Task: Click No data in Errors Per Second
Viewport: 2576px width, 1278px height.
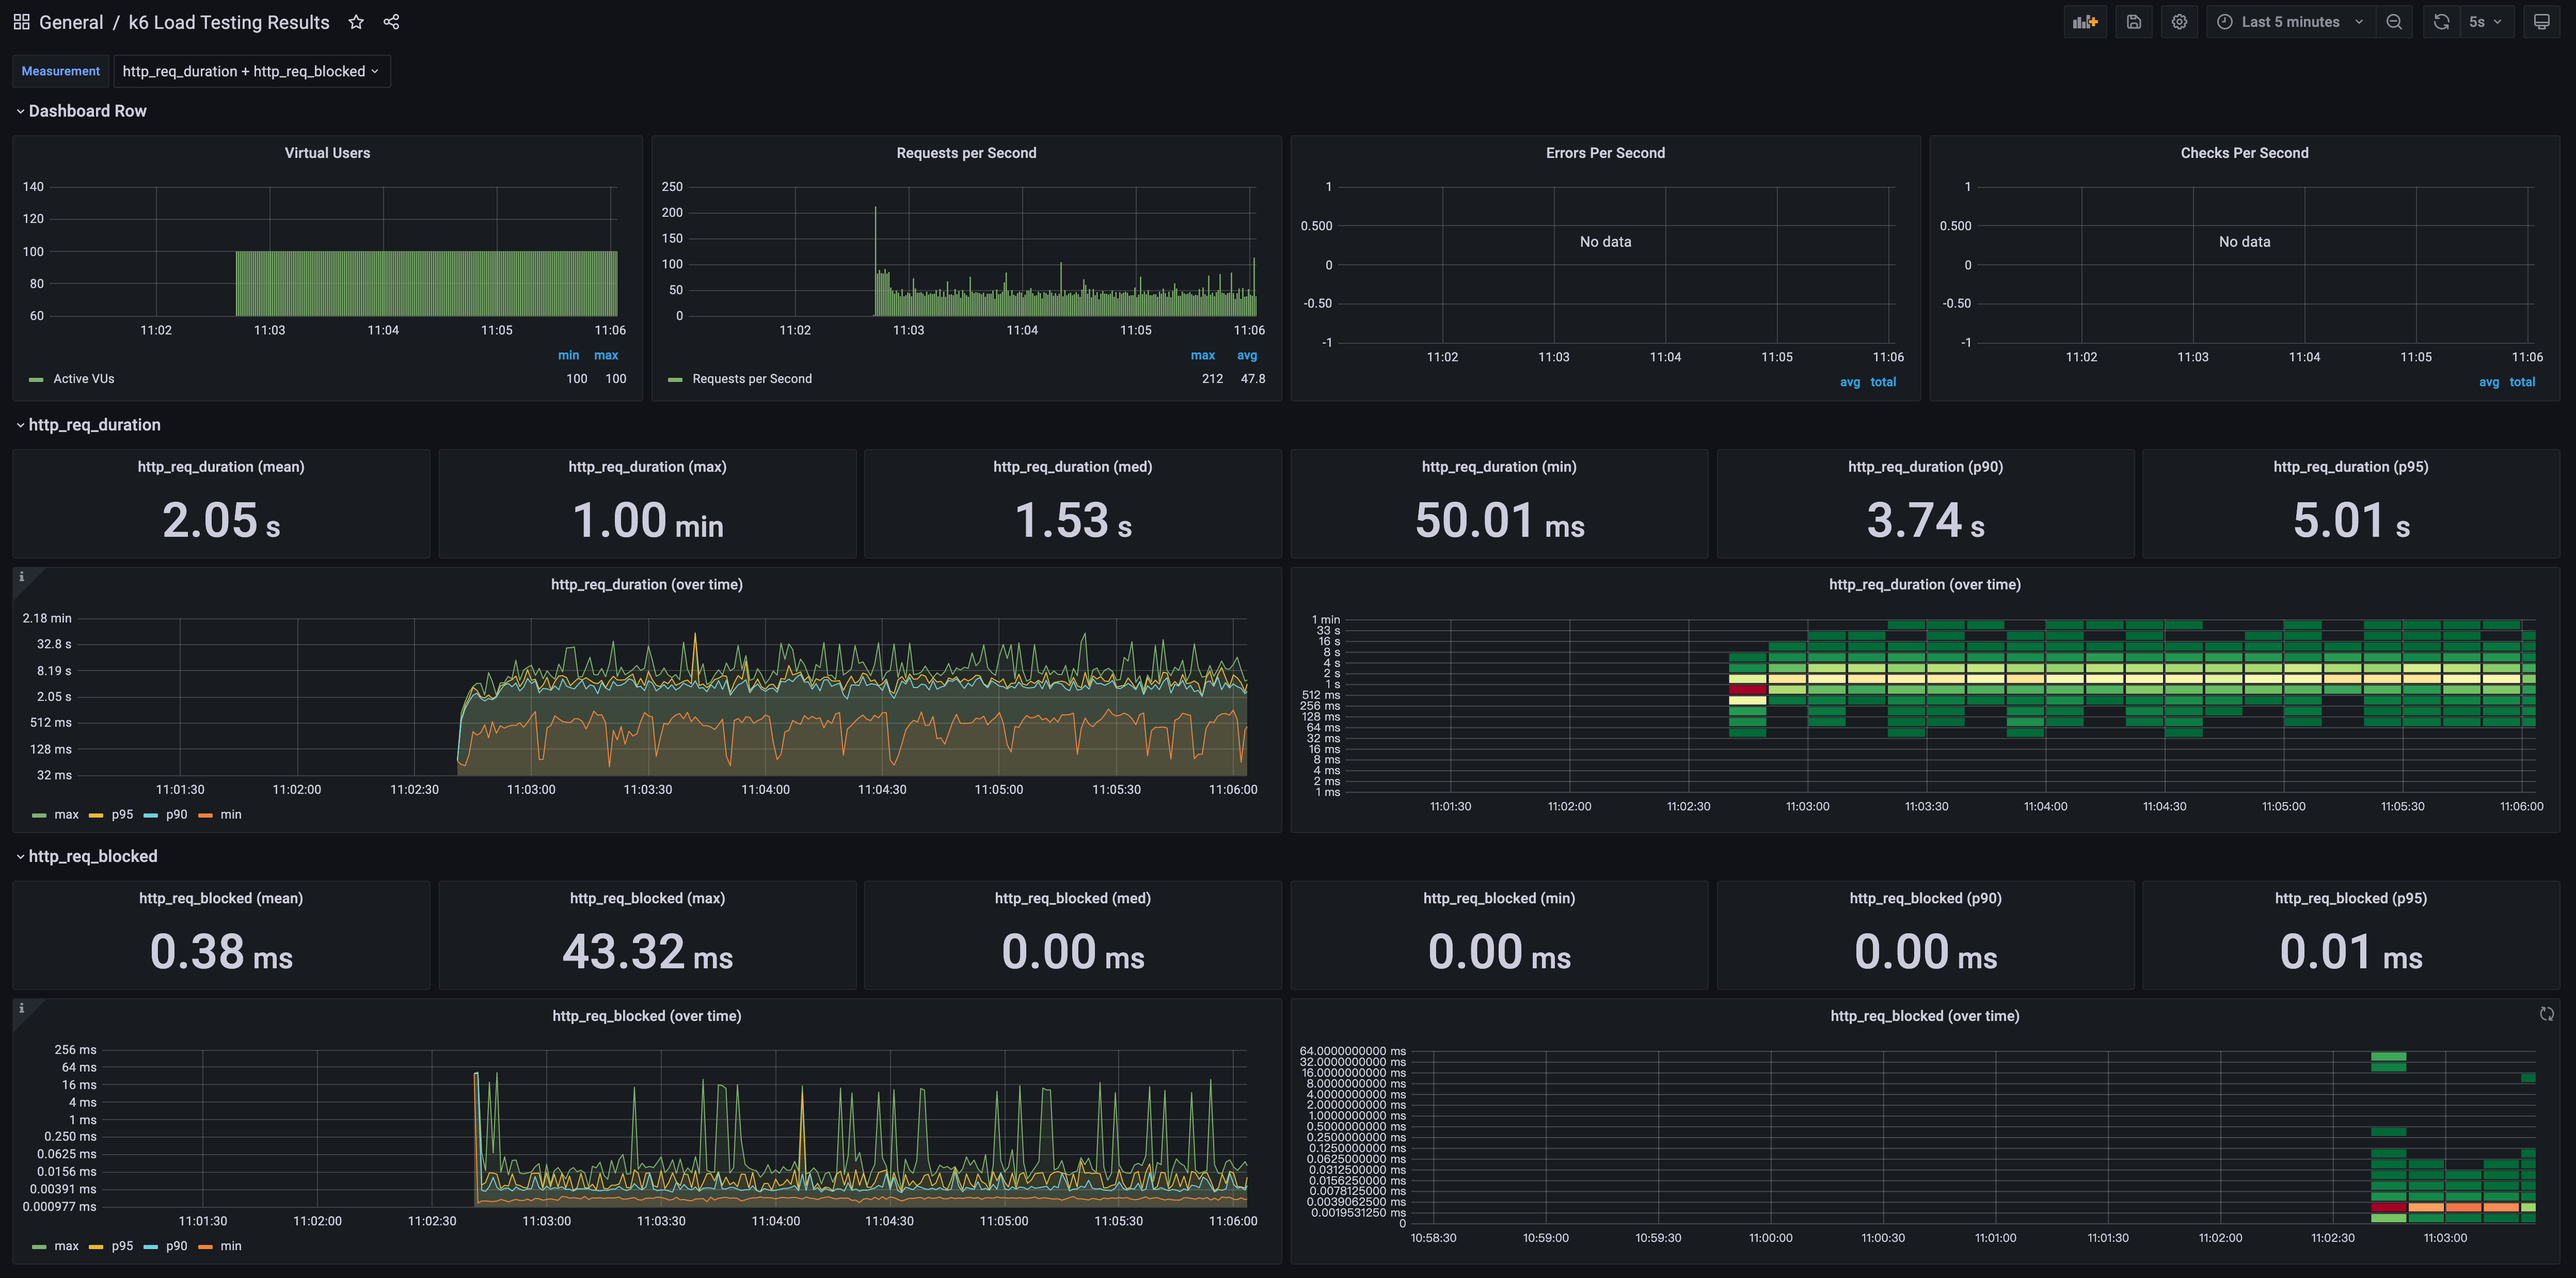Action: tap(1605, 242)
